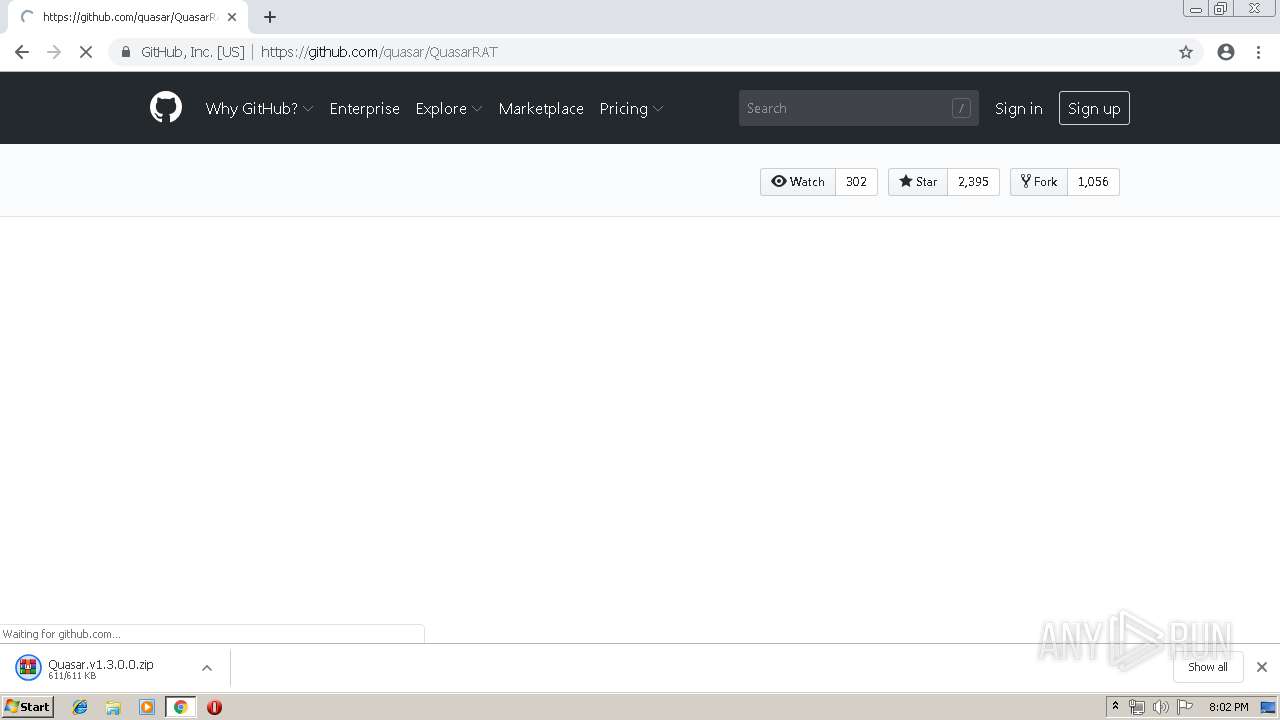Star the QuasarRAT repository
The width and height of the screenshot is (1280, 720).
click(918, 182)
